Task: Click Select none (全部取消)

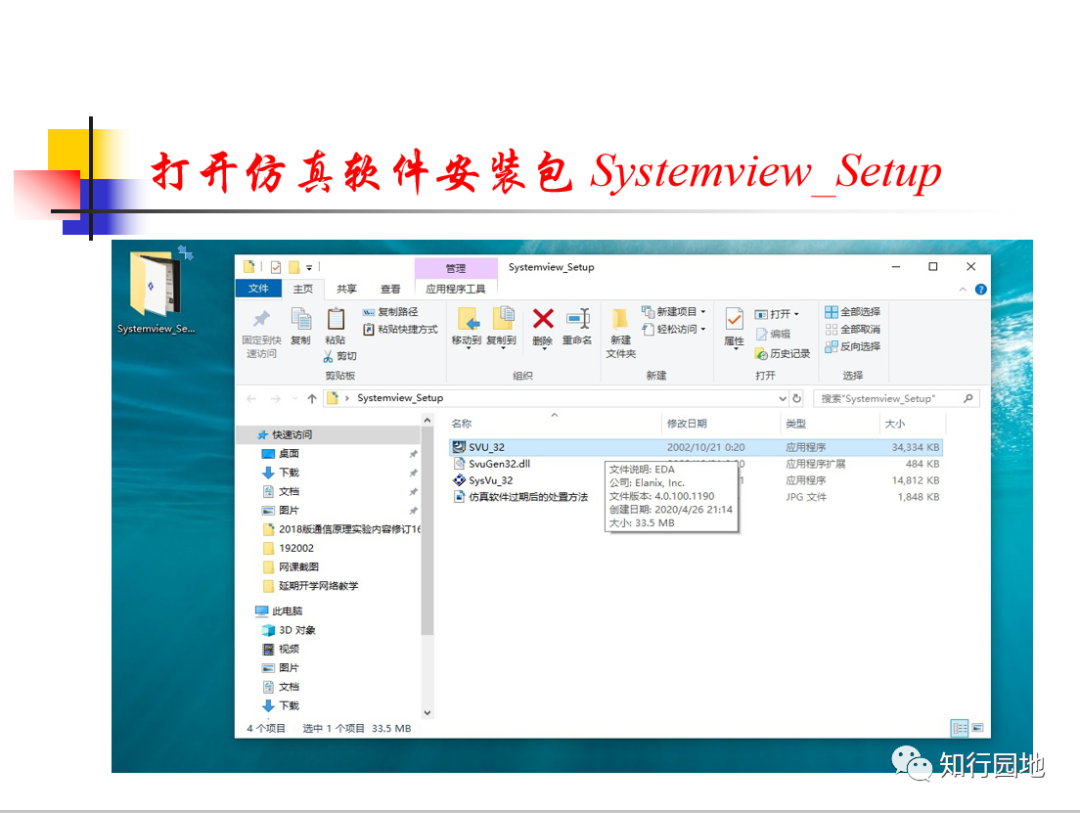Action: coord(853,329)
